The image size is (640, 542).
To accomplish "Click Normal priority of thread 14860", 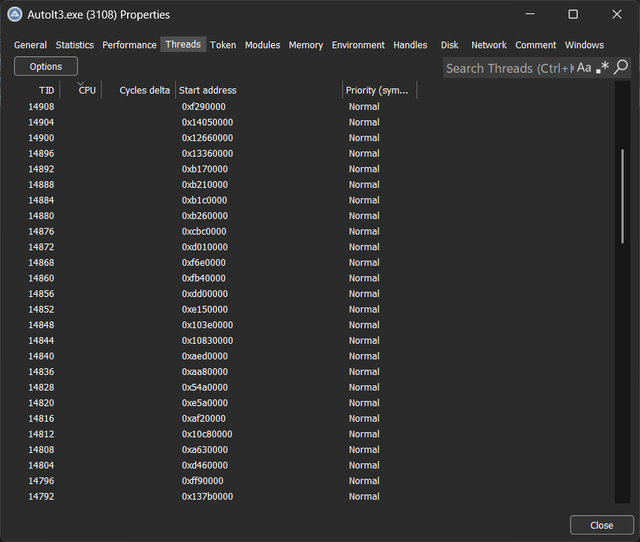I will [x=364, y=278].
